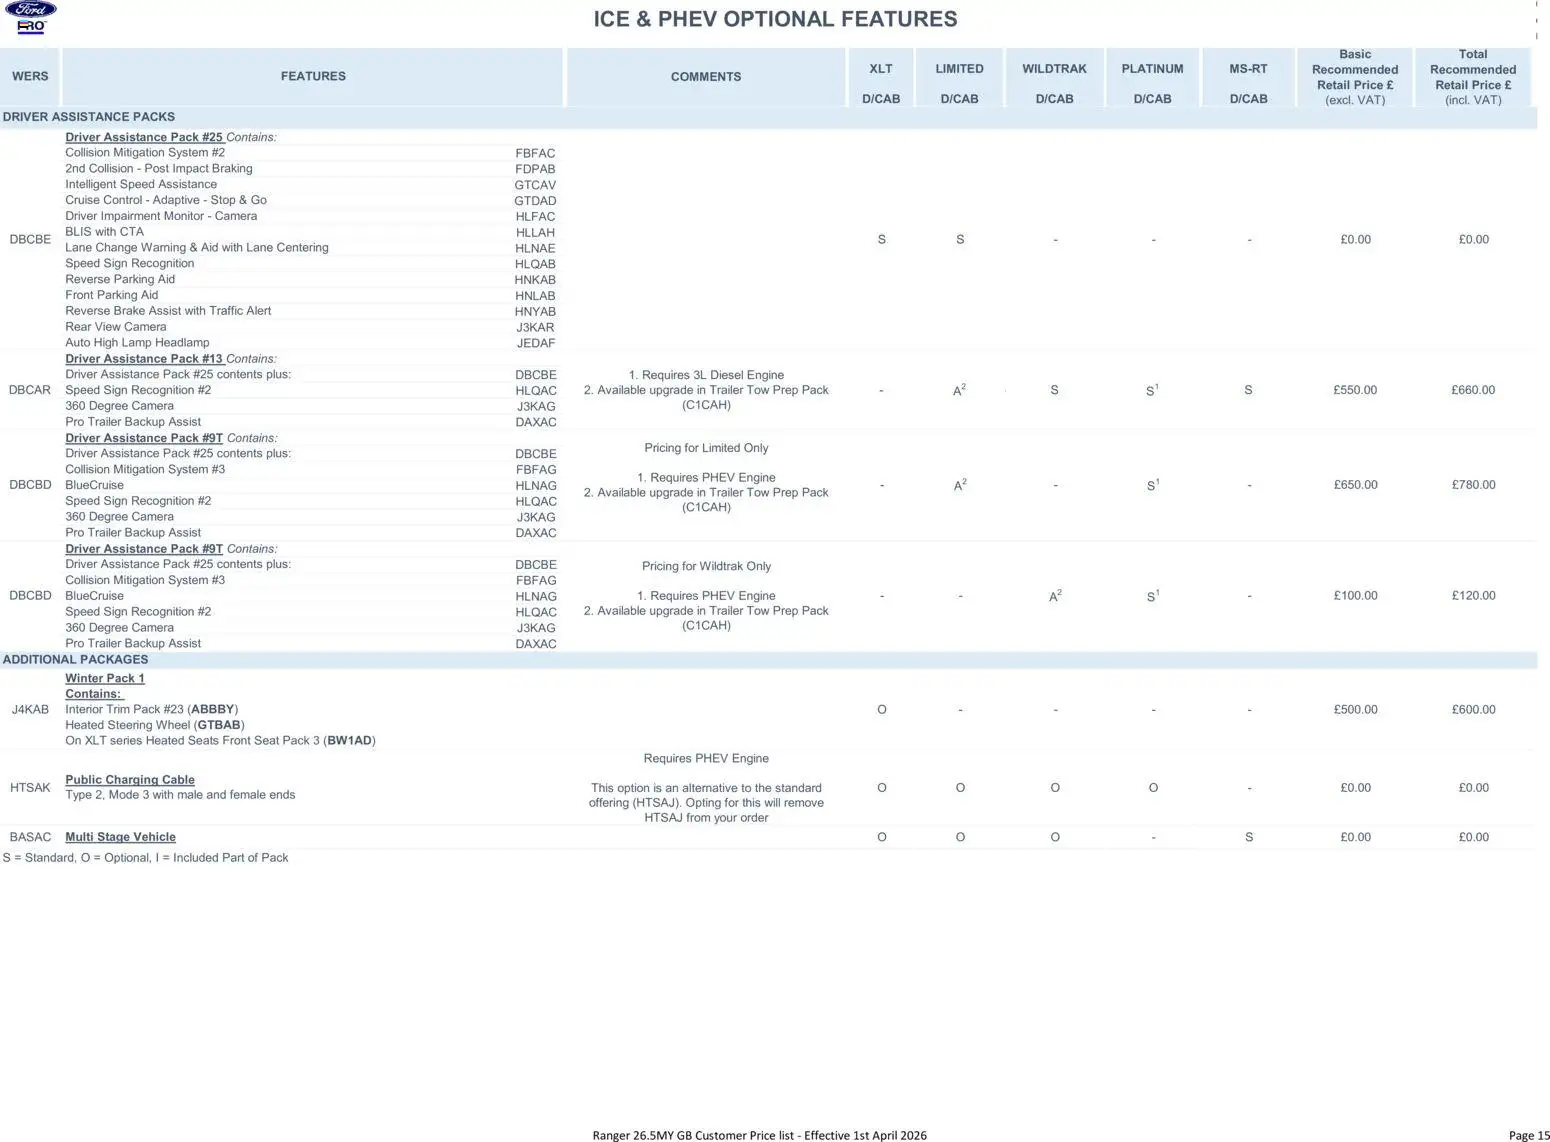1550x1142 pixels.
Task: Click the COMMENTS column header
Action: coord(706,77)
